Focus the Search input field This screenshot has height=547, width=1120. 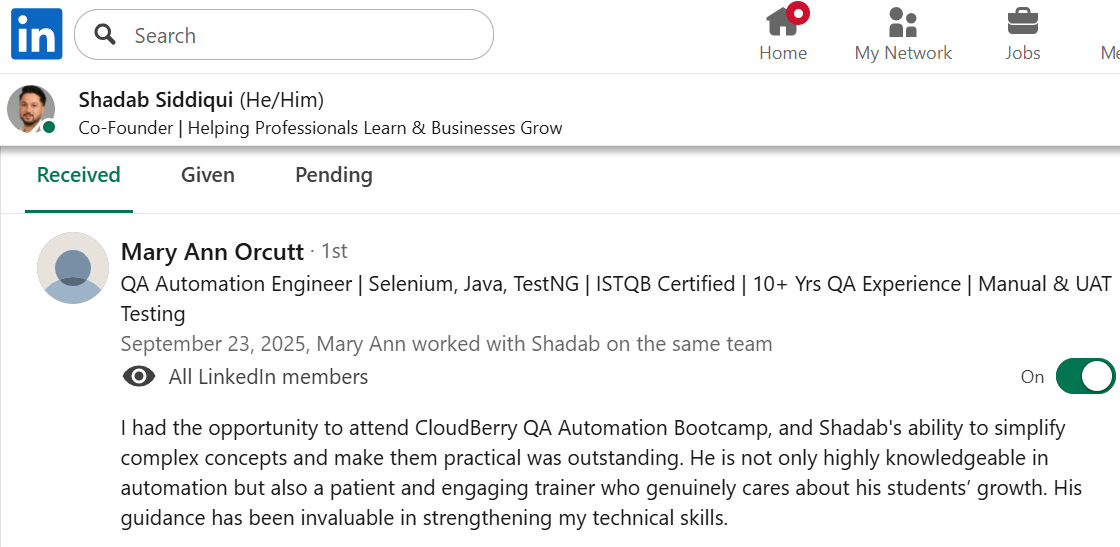pos(300,36)
